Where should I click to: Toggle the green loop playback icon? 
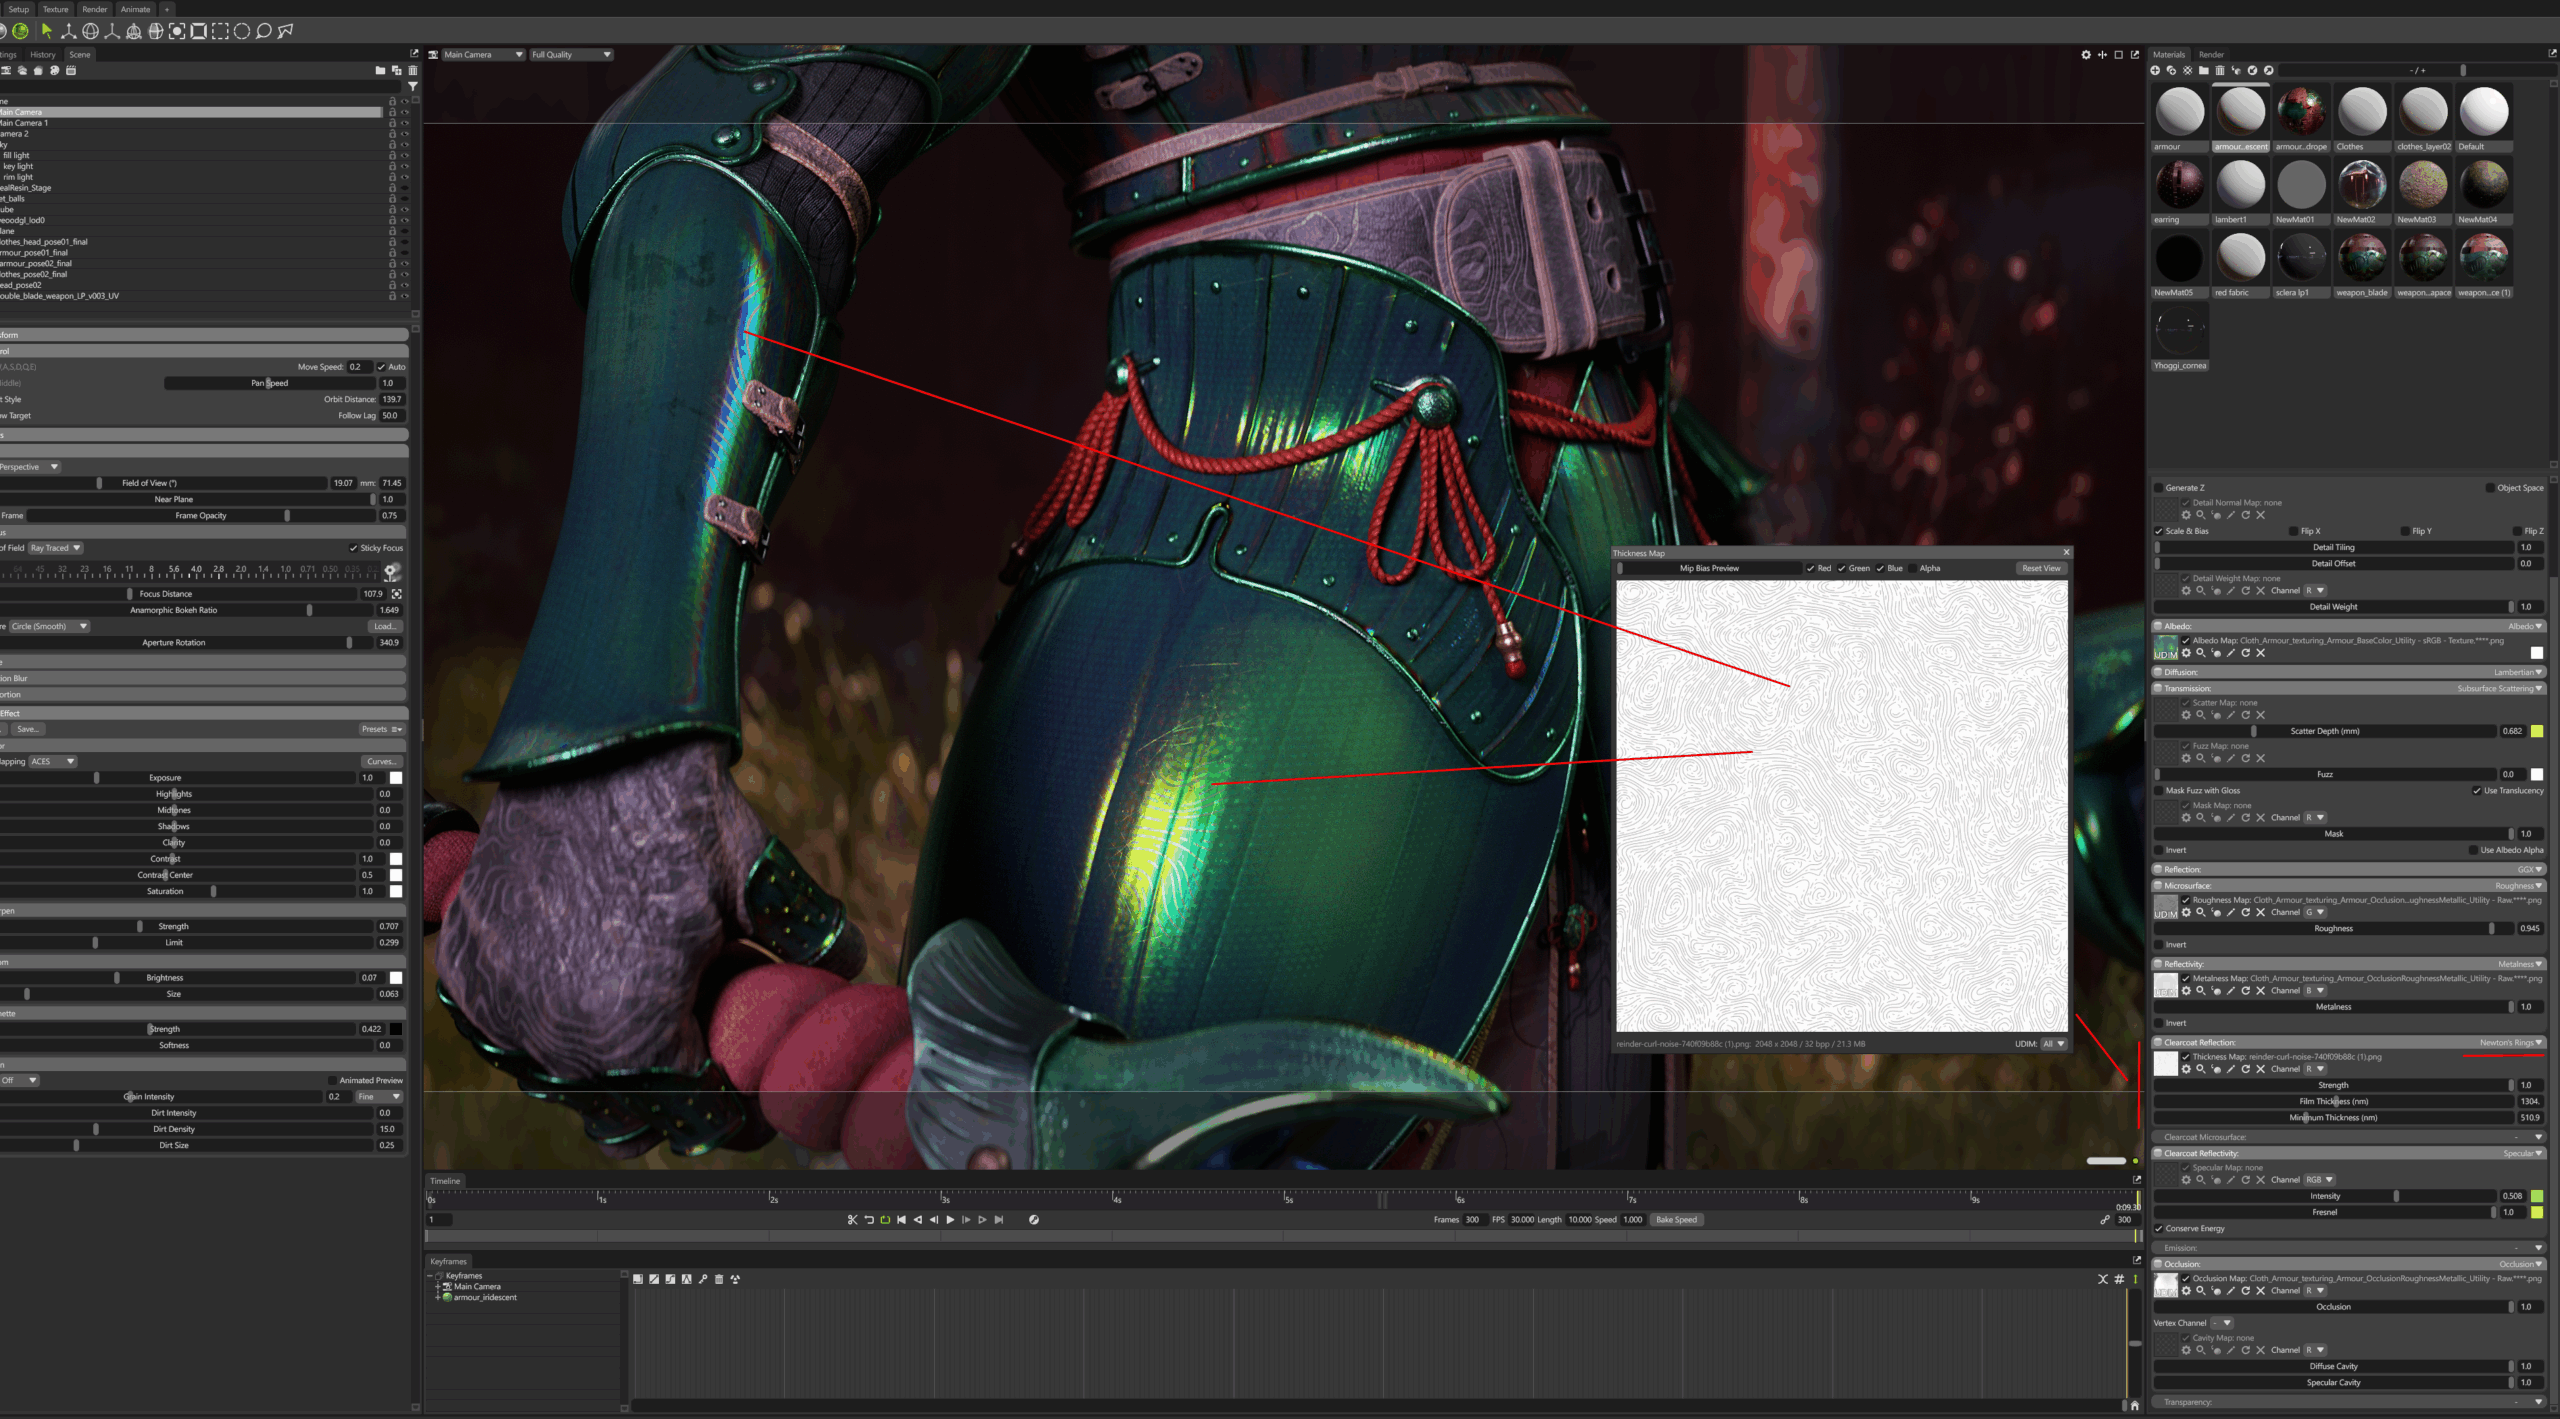tap(885, 1220)
